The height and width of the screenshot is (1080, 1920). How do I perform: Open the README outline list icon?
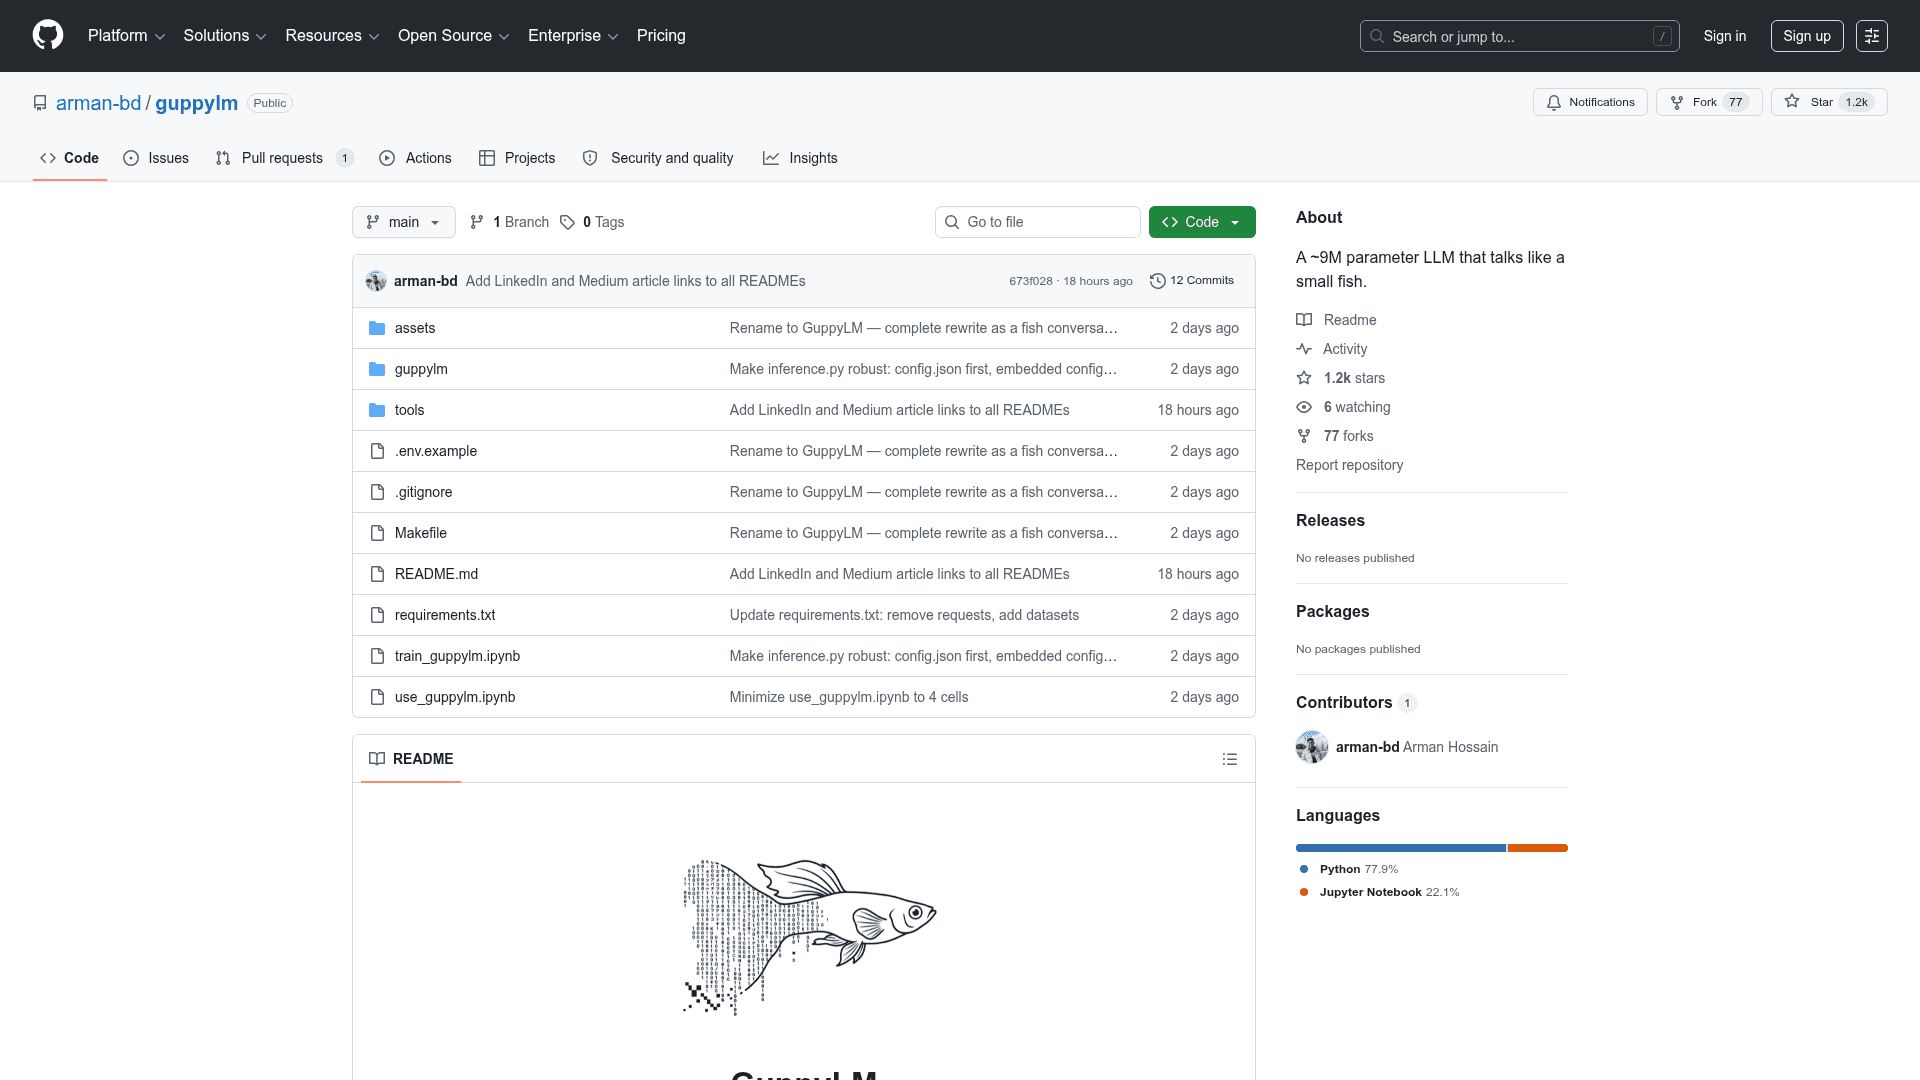click(x=1229, y=759)
